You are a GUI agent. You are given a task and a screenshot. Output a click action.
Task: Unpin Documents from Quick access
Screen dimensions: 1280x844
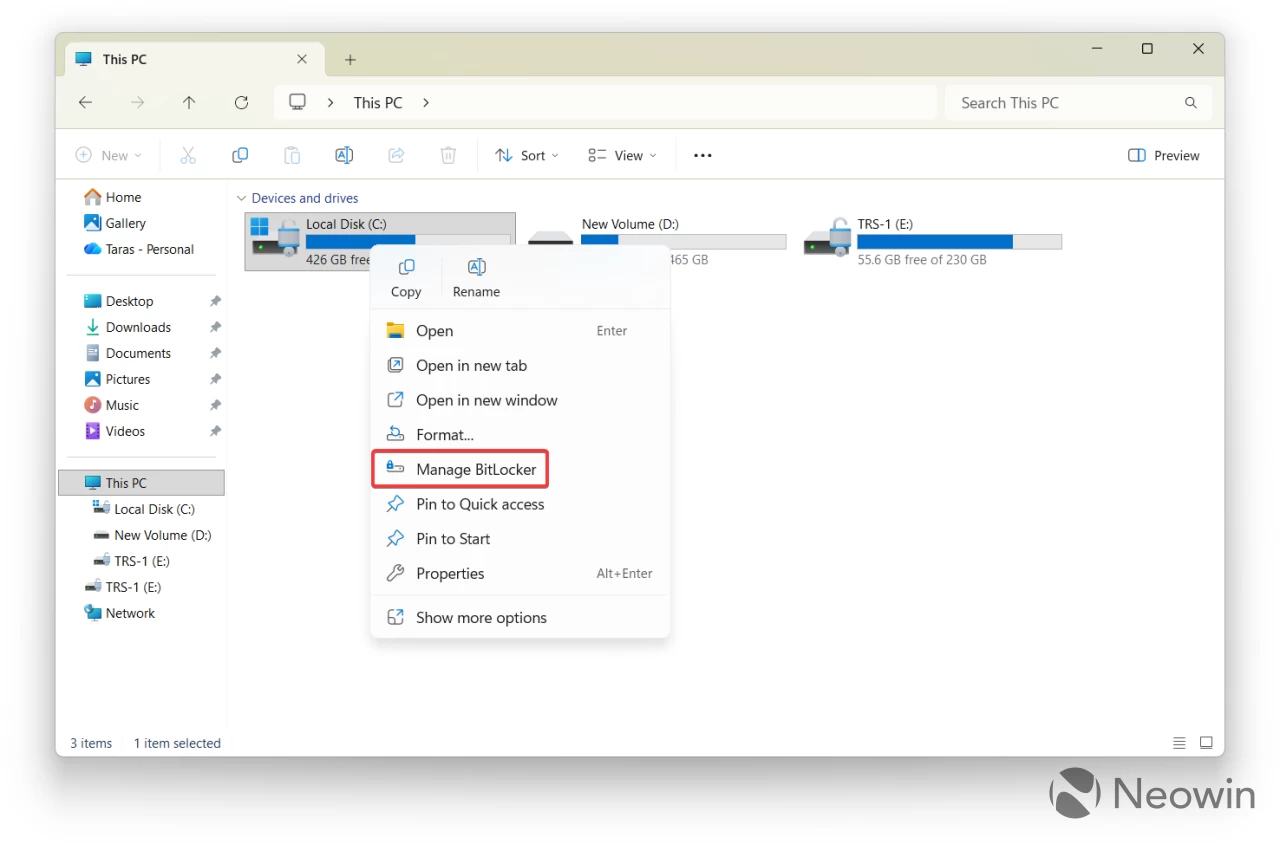tap(215, 353)
